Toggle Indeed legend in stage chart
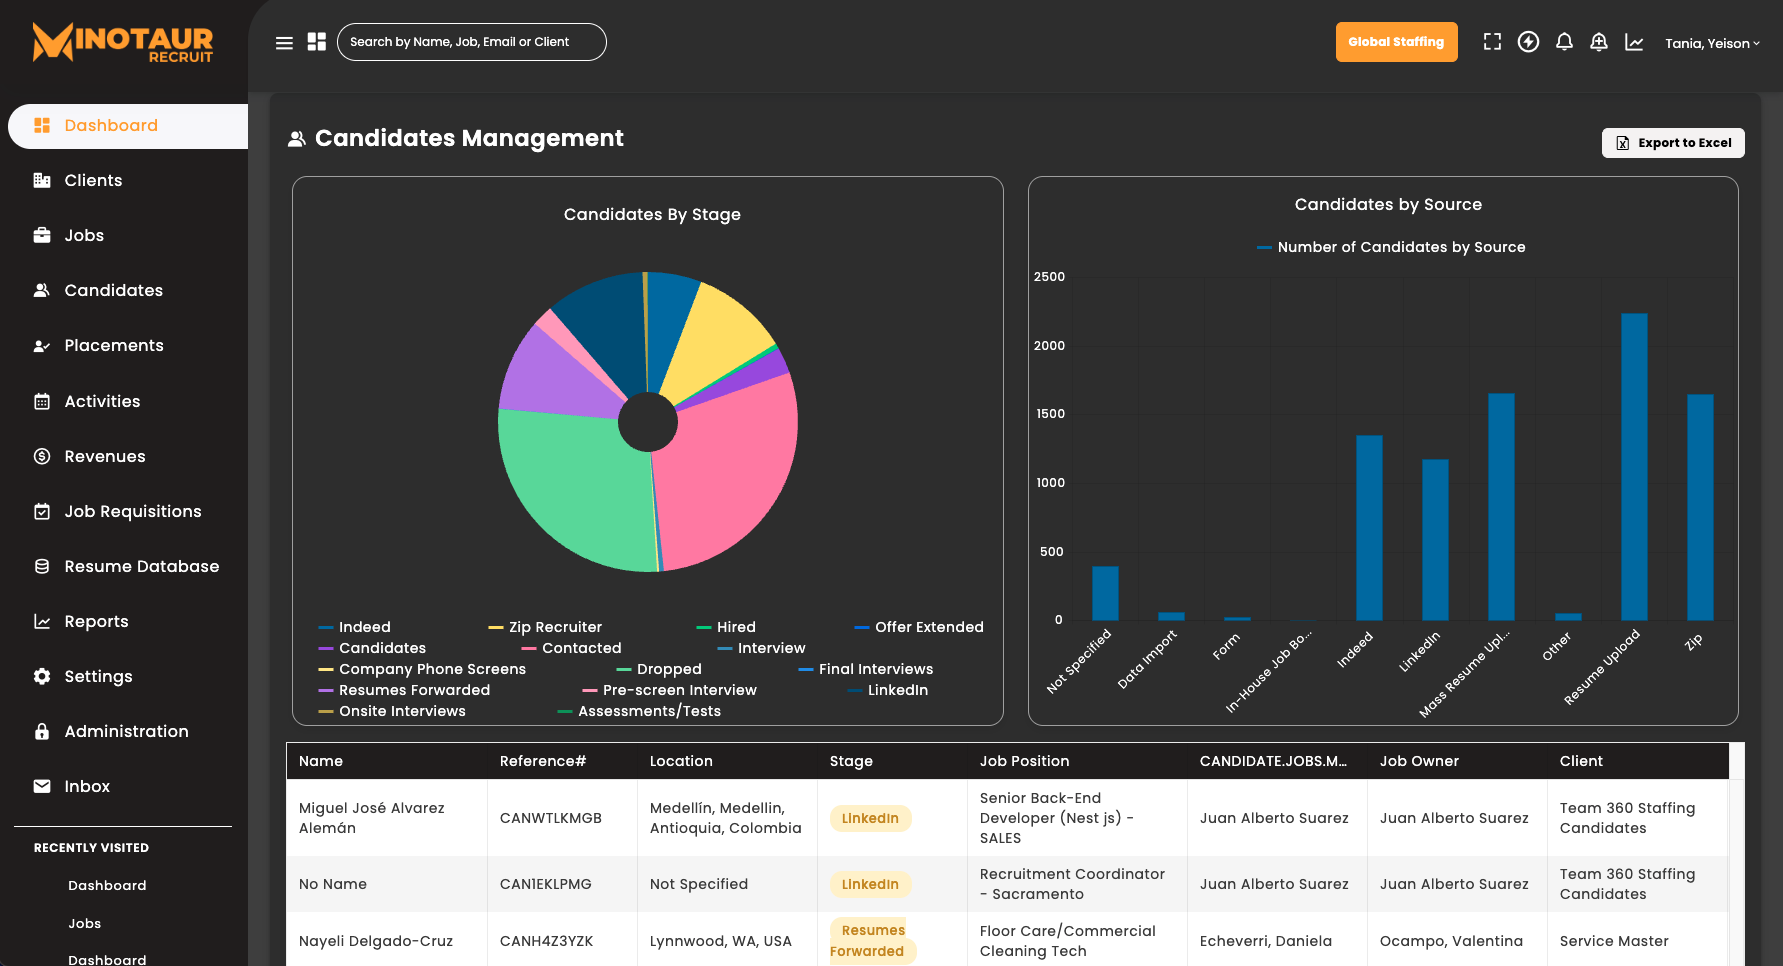The width and height of the screenshot is (1783, 966). 355,627
